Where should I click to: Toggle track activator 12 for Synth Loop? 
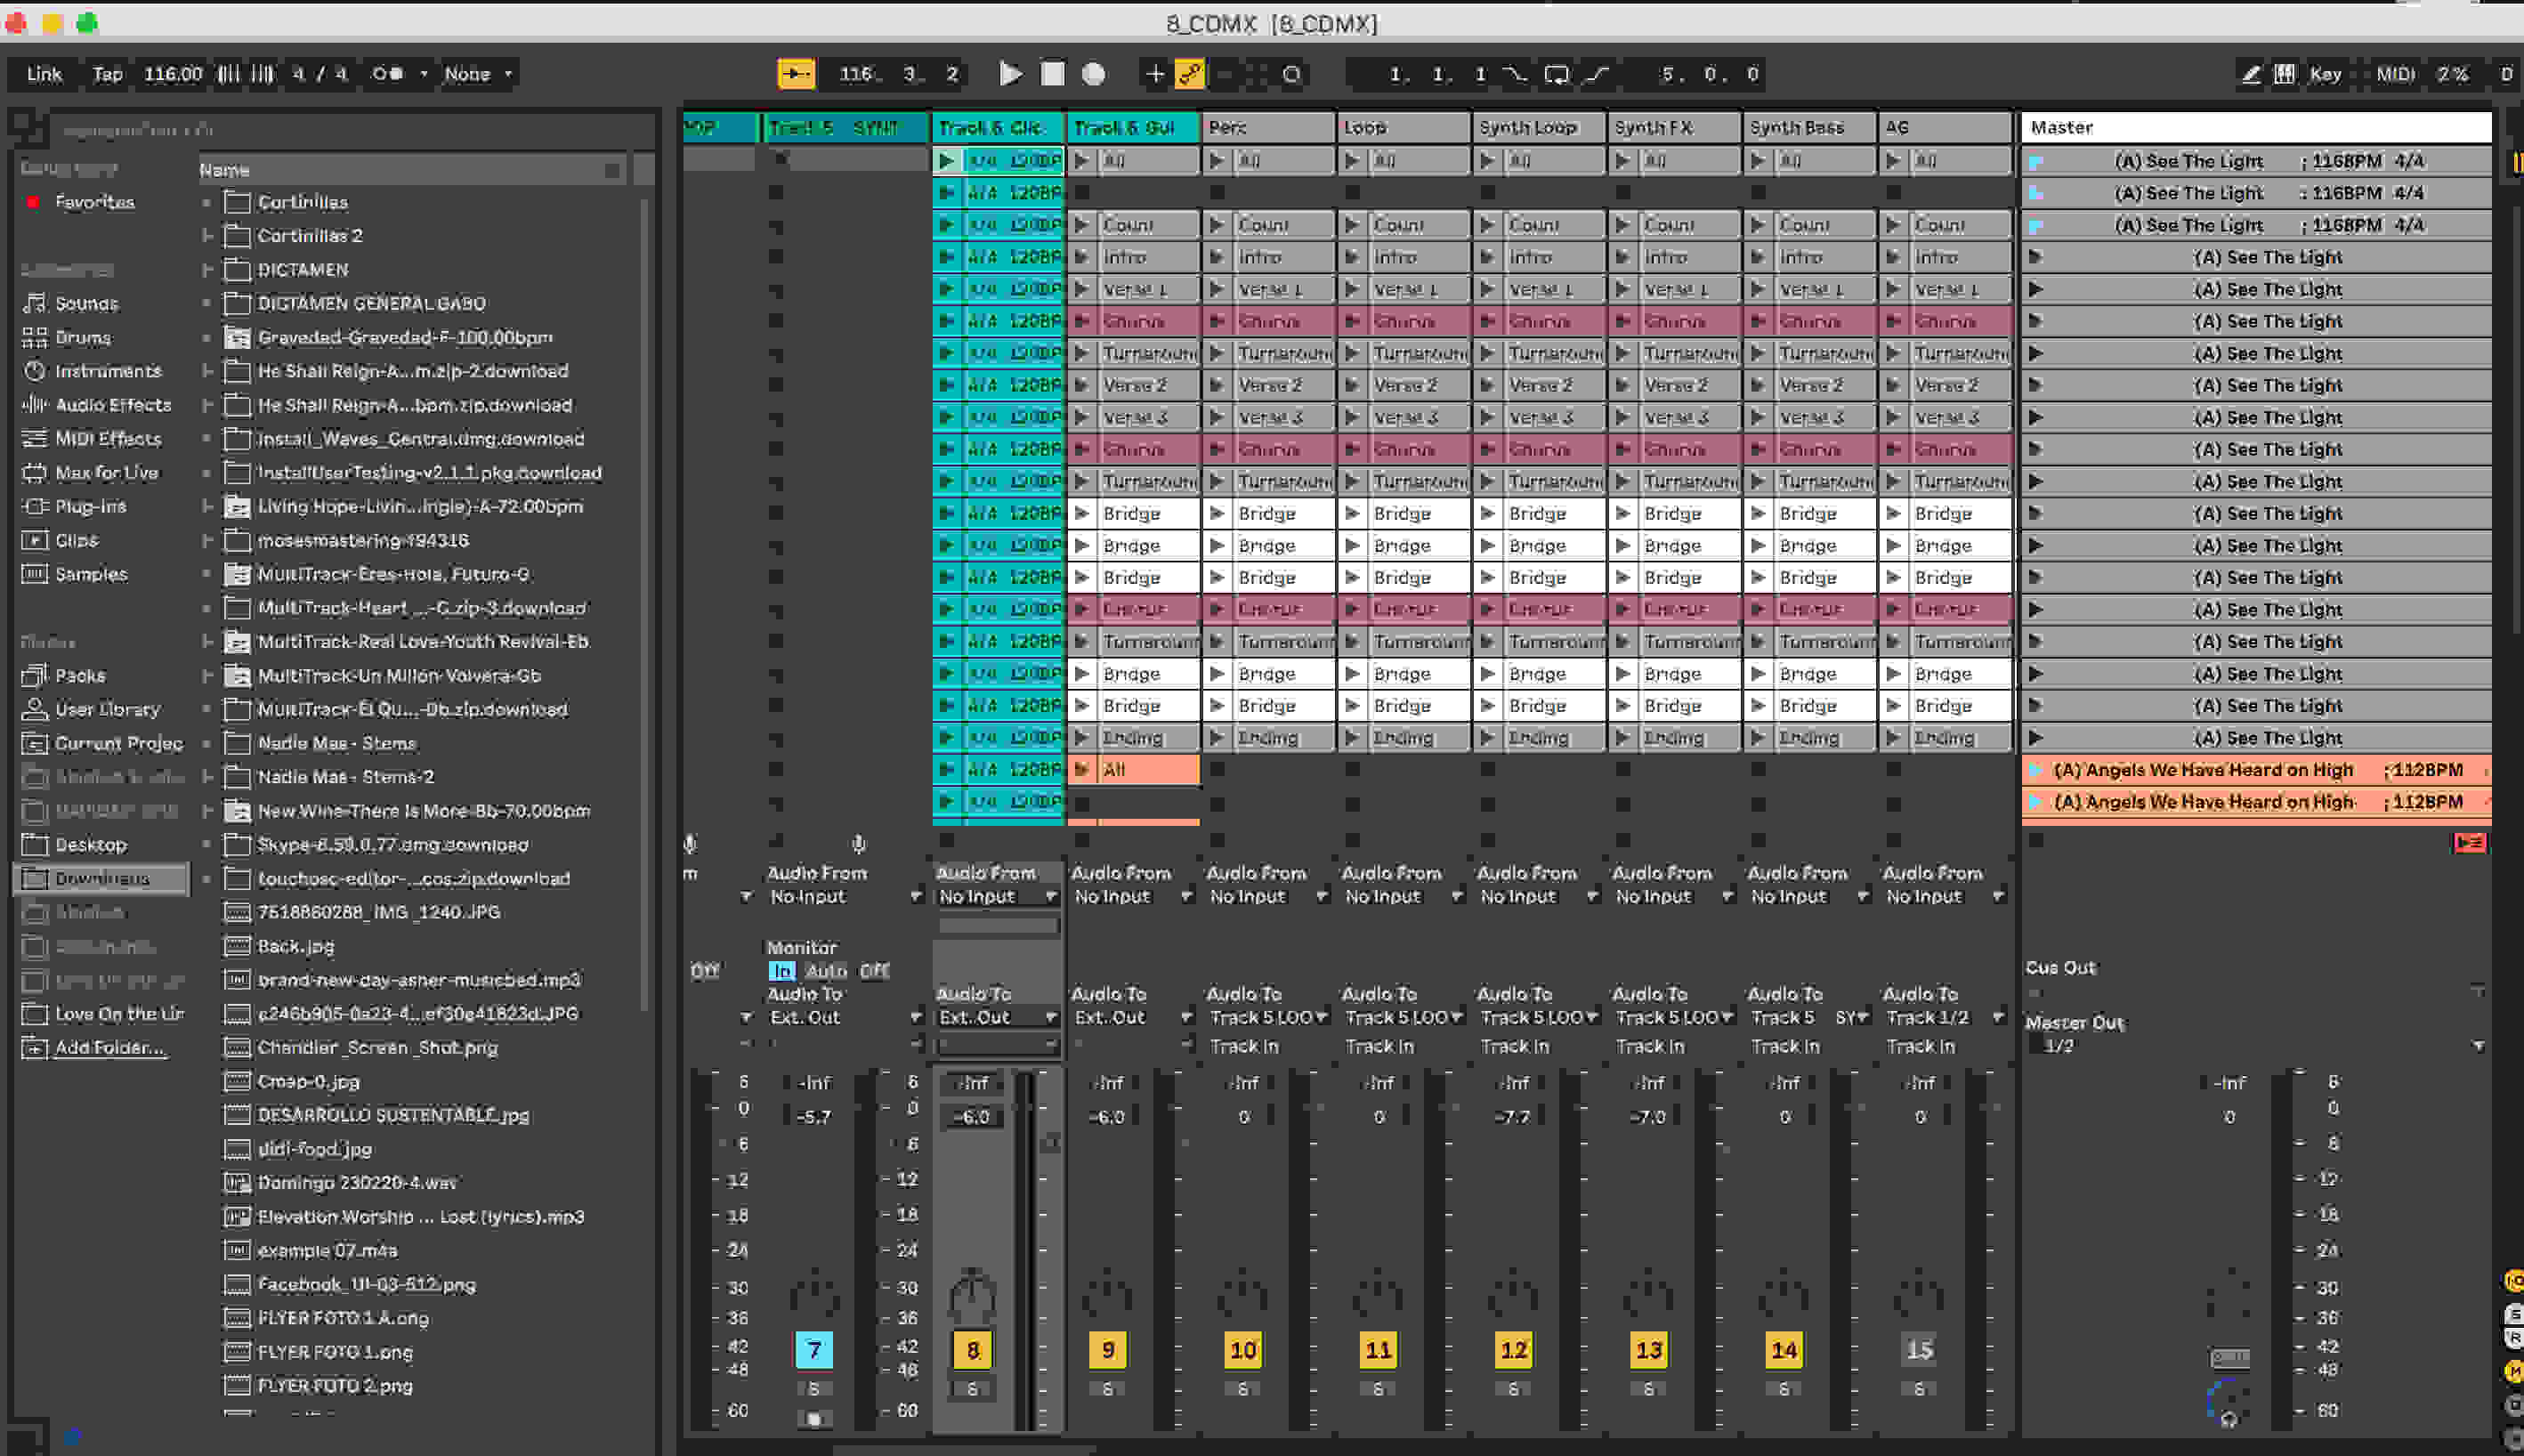click(x=1513, y=1349)
